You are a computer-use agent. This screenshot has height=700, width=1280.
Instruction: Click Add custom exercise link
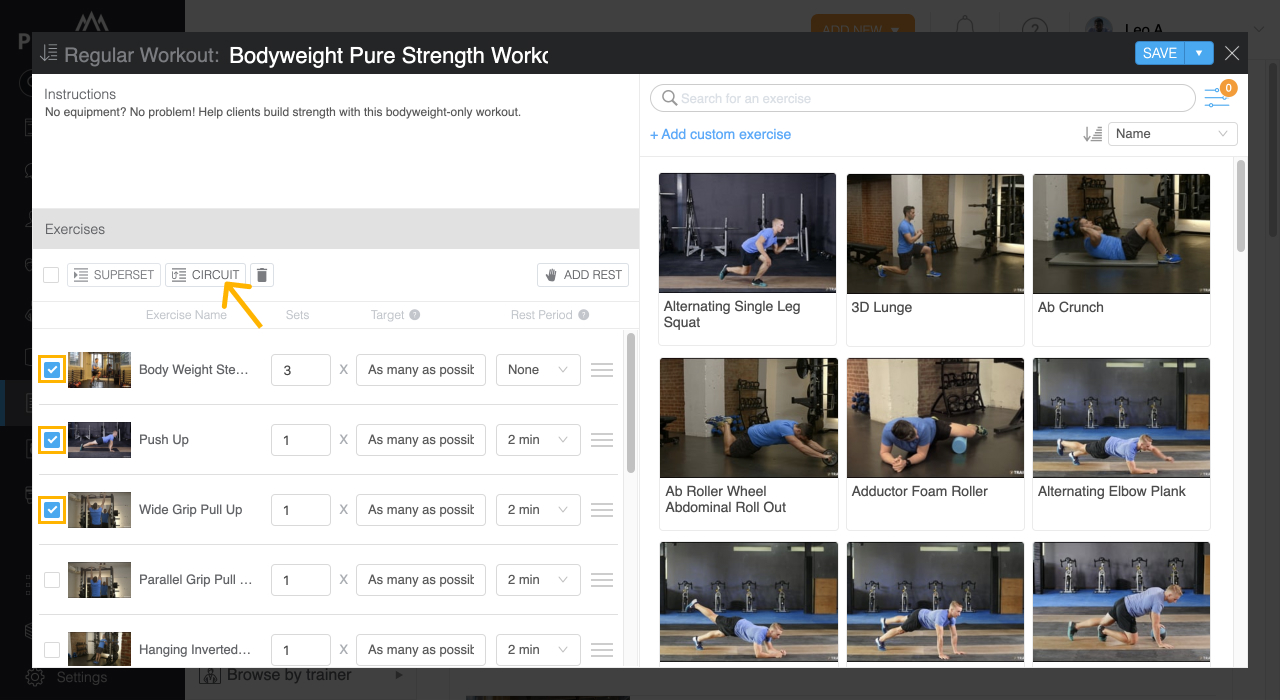[x=720, y=134]
